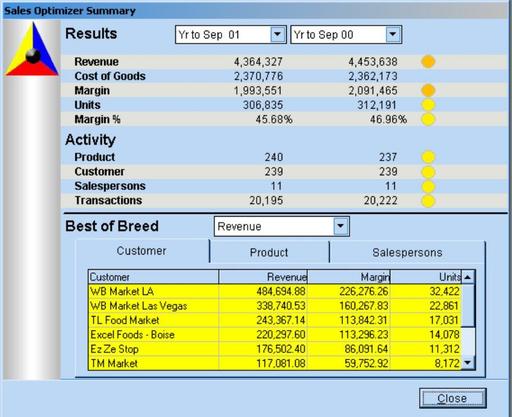Click the scroll up arrow in customer table

pyautogui.click(x=468, y=277)
